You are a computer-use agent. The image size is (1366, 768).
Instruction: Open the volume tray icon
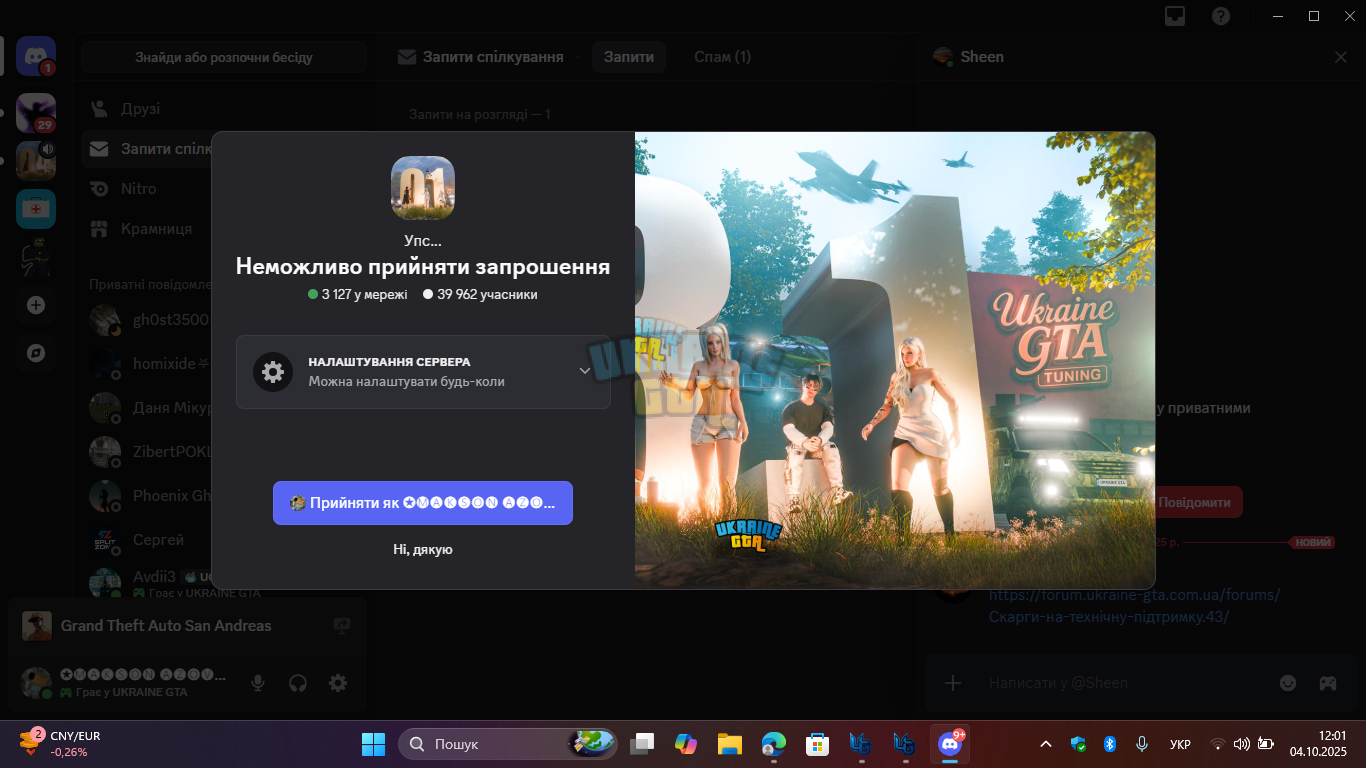(1242, 744)
